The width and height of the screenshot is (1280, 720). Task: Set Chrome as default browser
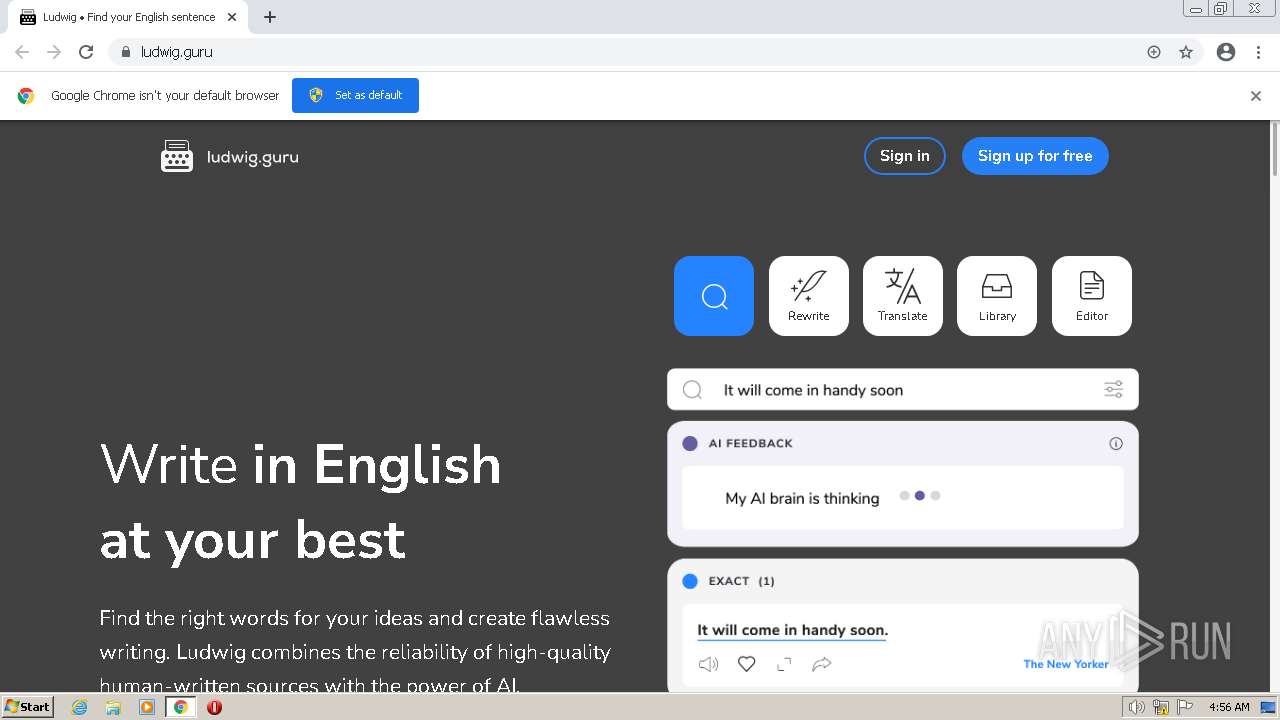click(355, 95)
